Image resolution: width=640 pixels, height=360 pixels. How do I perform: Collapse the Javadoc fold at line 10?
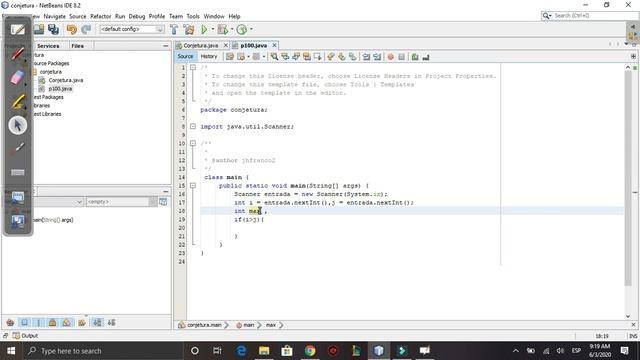click(x=193, y=143)
